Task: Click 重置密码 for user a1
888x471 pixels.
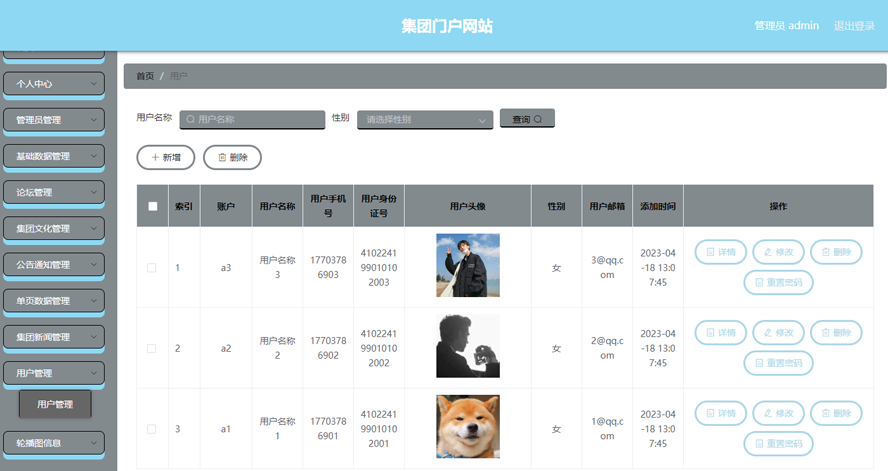Action: [x=778, y=443]
